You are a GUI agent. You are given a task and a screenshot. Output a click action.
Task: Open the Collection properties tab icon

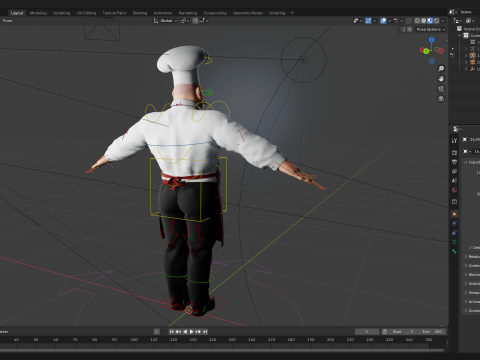454,202
